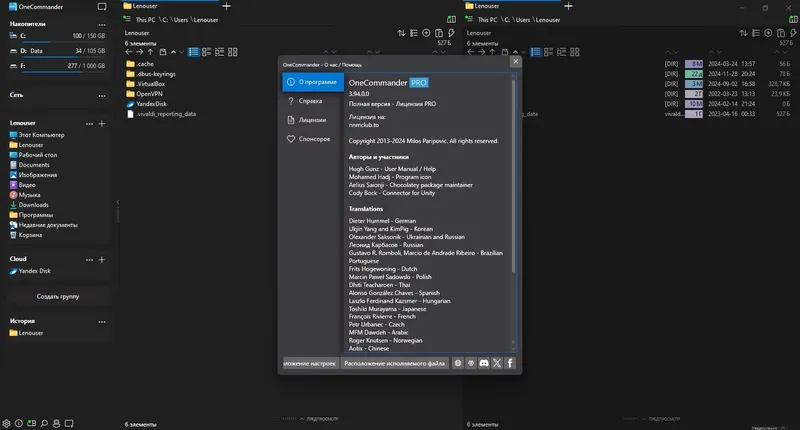This screenshot has width=800, height=430.
Task: Expand left pane preview panel 'предпросмотр'
Action: point(319,419)
